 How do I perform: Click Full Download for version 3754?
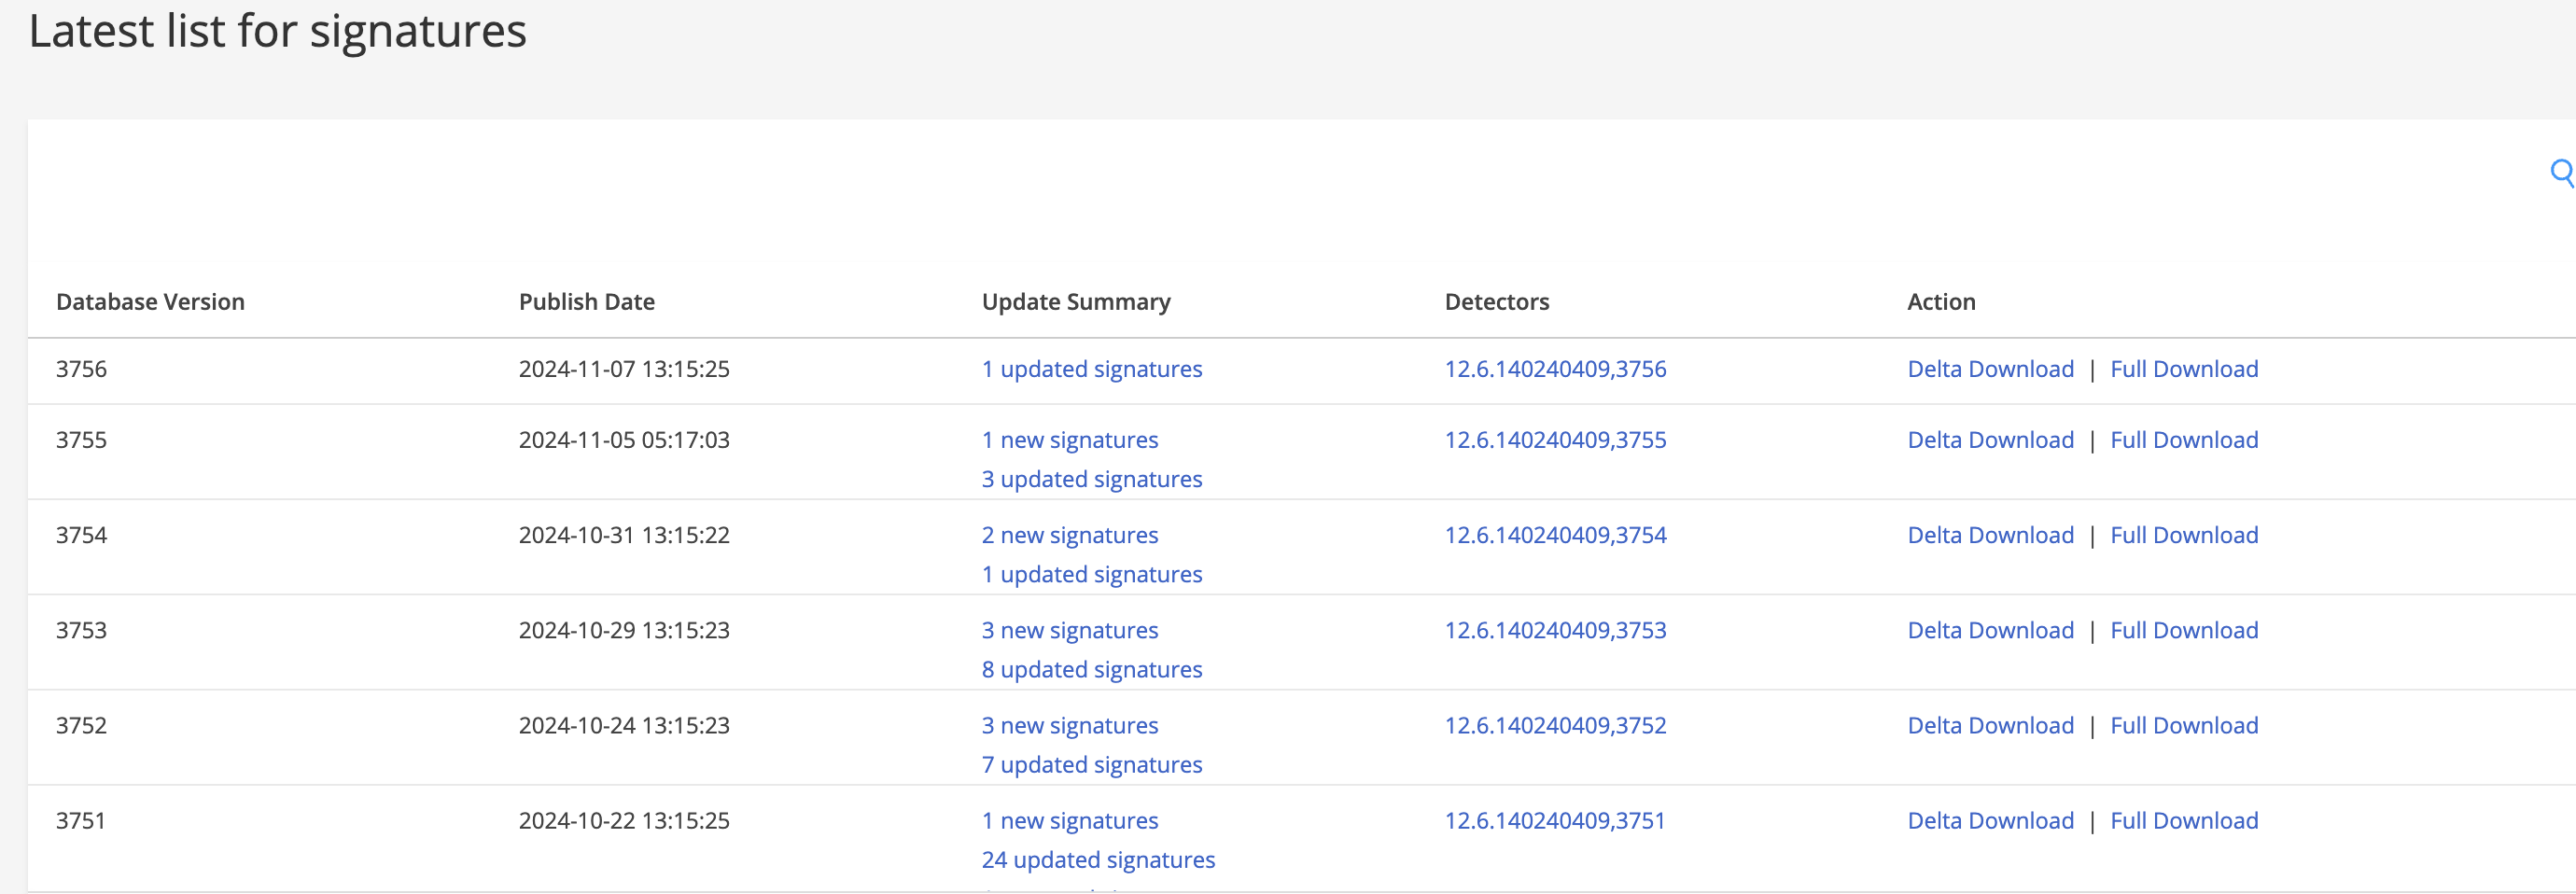[2185, 535]
